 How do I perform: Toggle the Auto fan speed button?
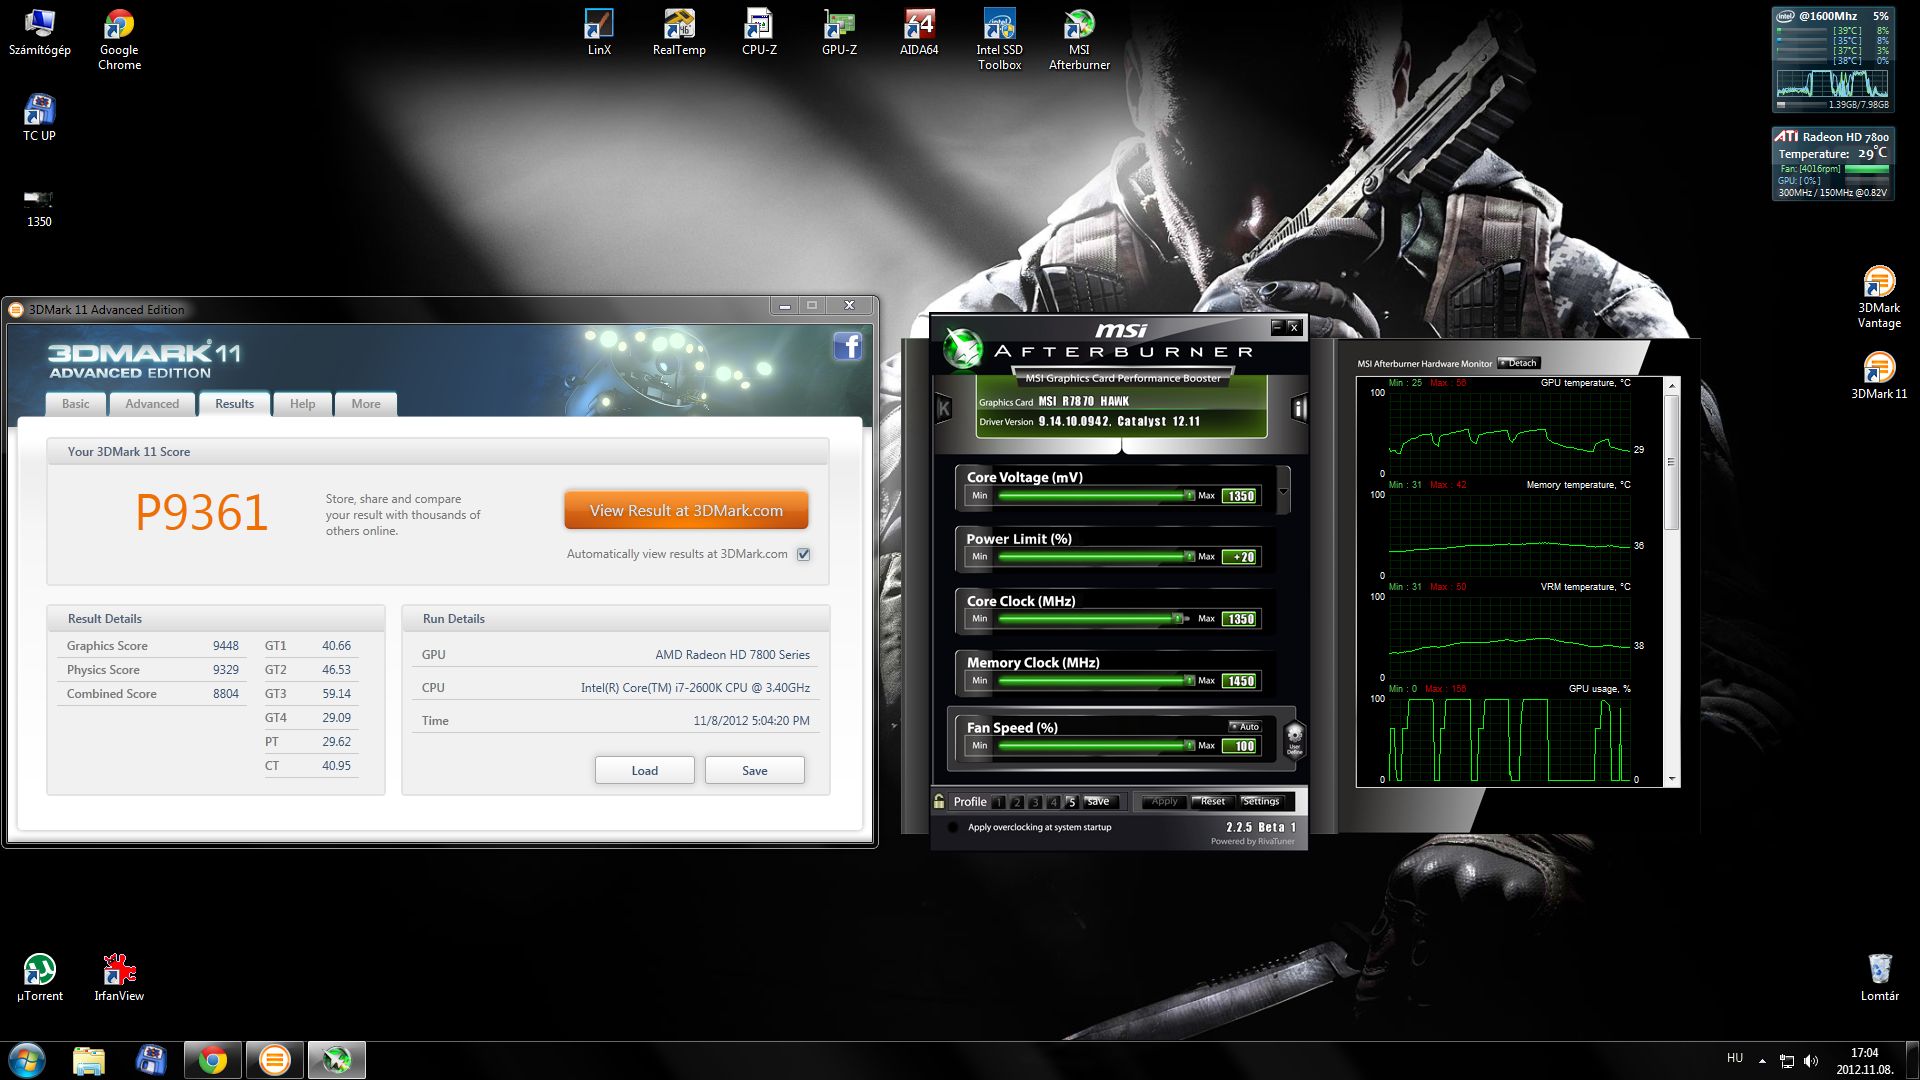point(1245,727)
